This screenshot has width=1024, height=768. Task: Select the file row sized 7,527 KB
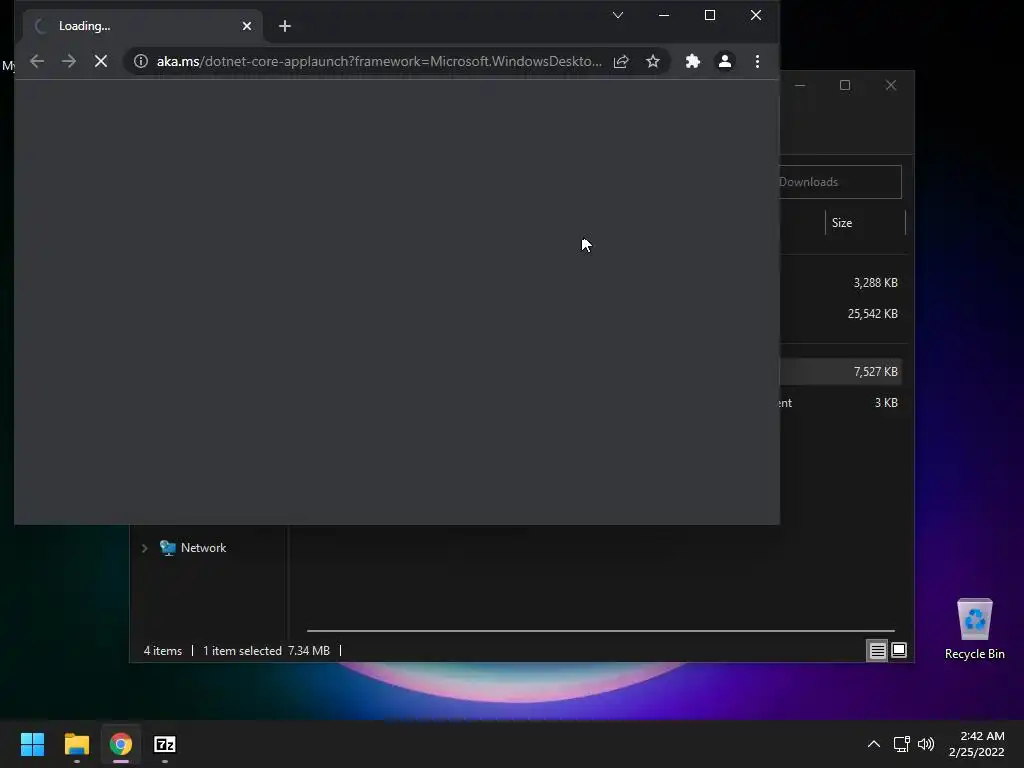[x=841, y=372]
